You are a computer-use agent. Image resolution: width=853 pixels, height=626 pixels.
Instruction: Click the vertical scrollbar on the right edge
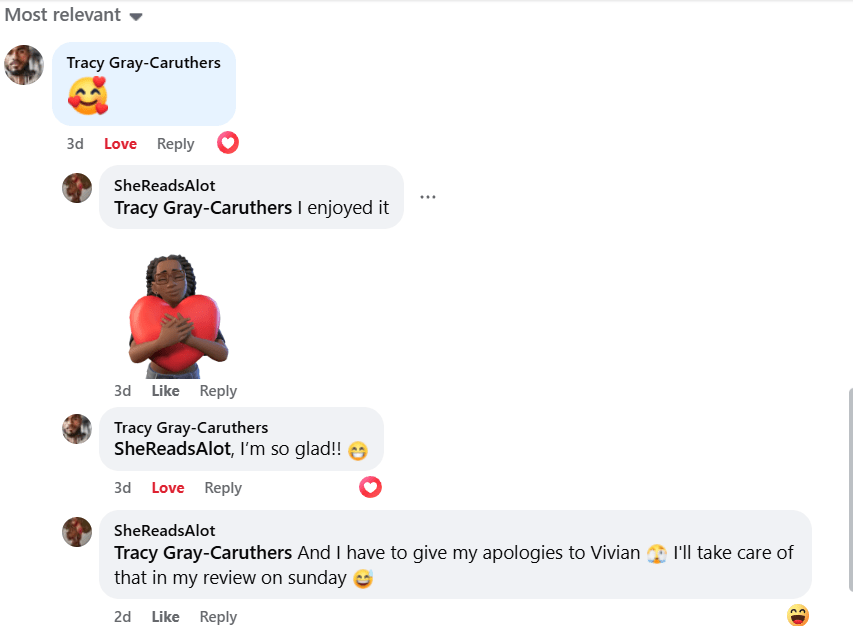[850, 489]
